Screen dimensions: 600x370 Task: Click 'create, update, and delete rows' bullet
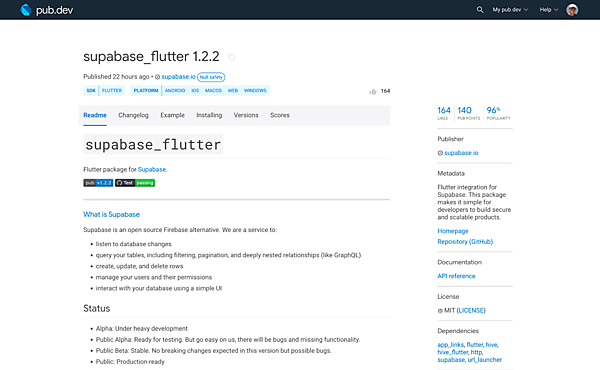coord(139,266)
